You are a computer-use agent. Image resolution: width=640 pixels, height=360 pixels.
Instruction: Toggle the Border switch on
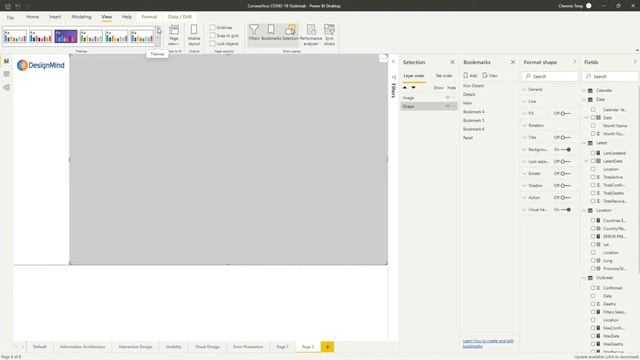[x=565, y=173]
